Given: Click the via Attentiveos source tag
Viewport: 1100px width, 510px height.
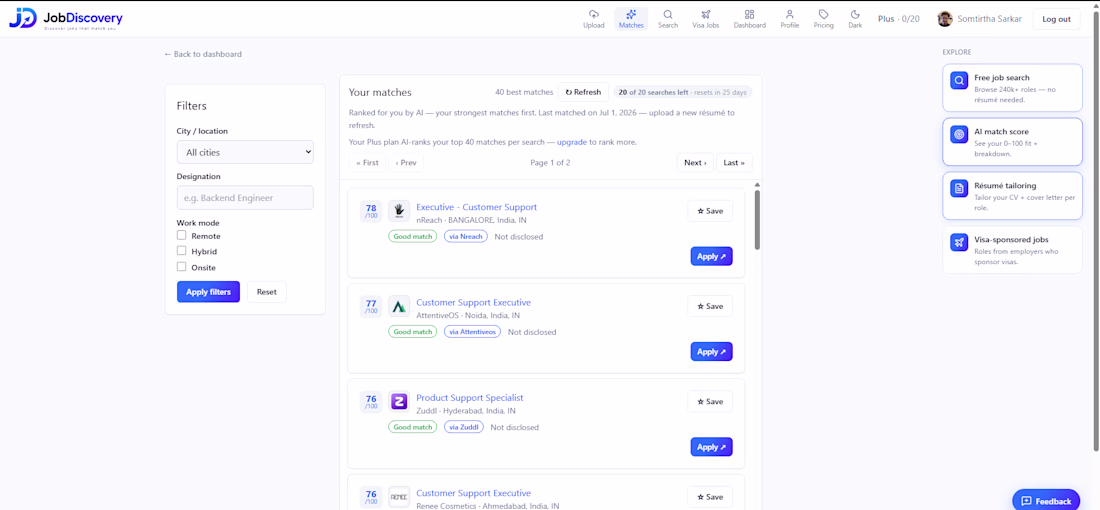Looking at the screenshot, I should pyautogui.click(x=472, y=332).
